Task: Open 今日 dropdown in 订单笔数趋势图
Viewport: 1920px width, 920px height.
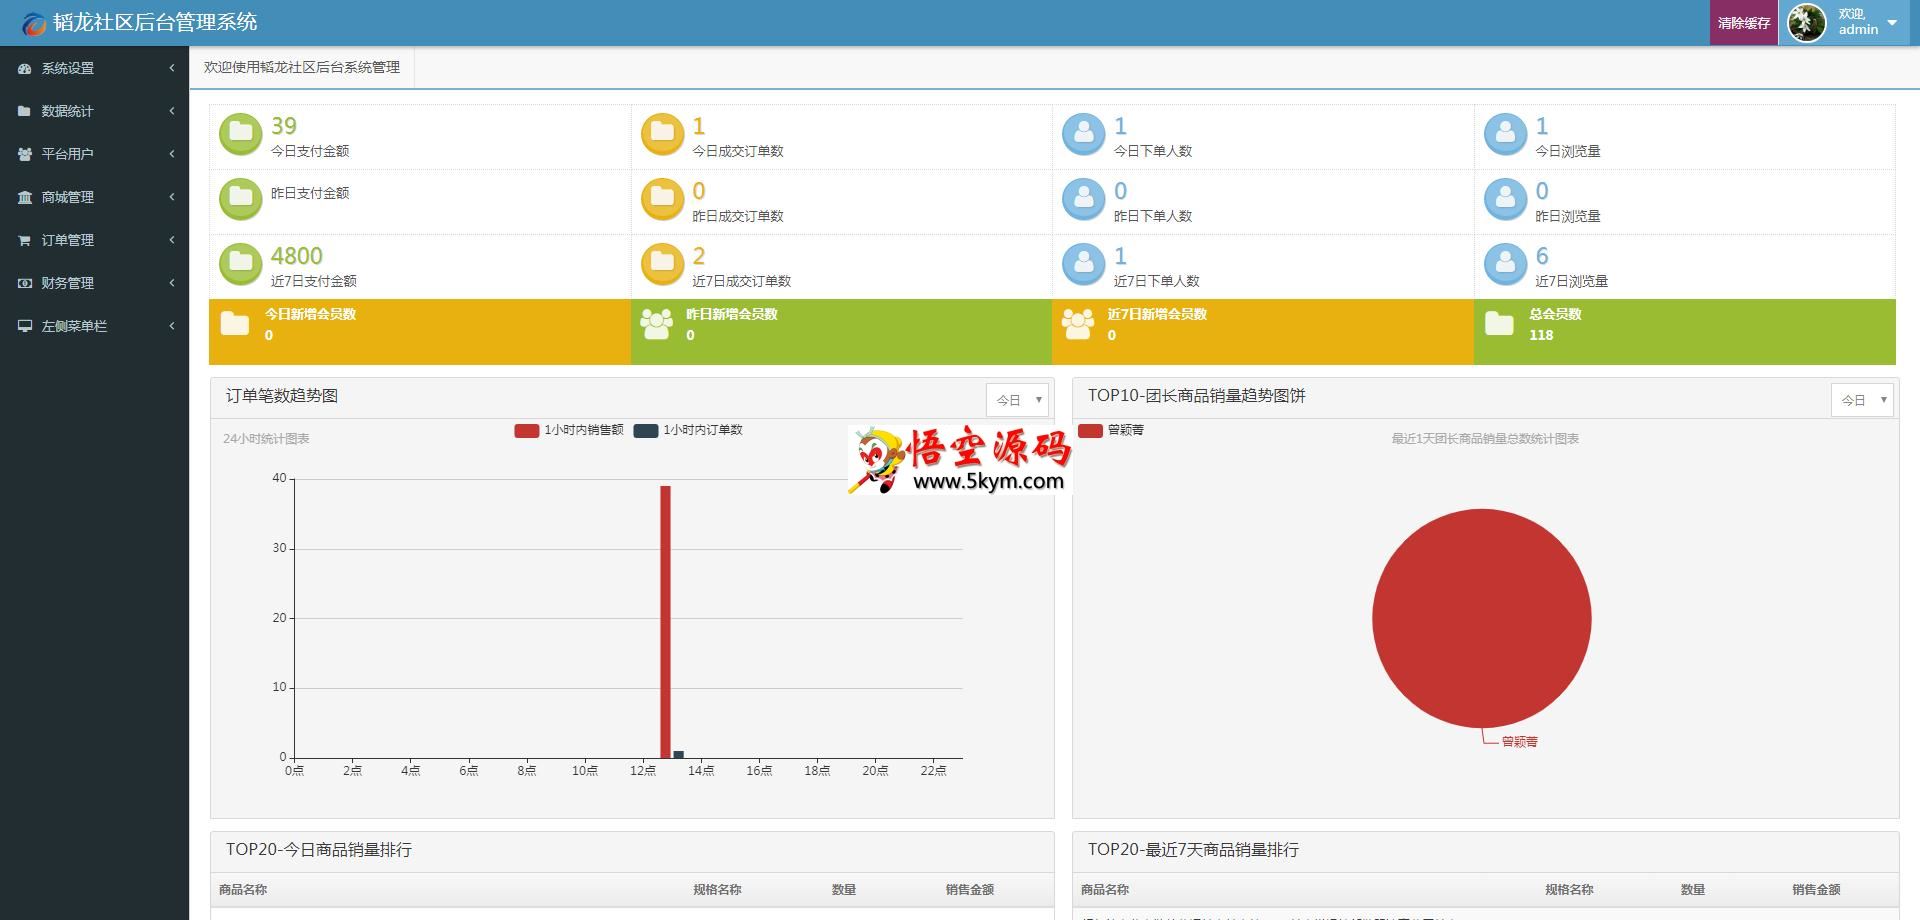Action: click(x=1017, y=400)
